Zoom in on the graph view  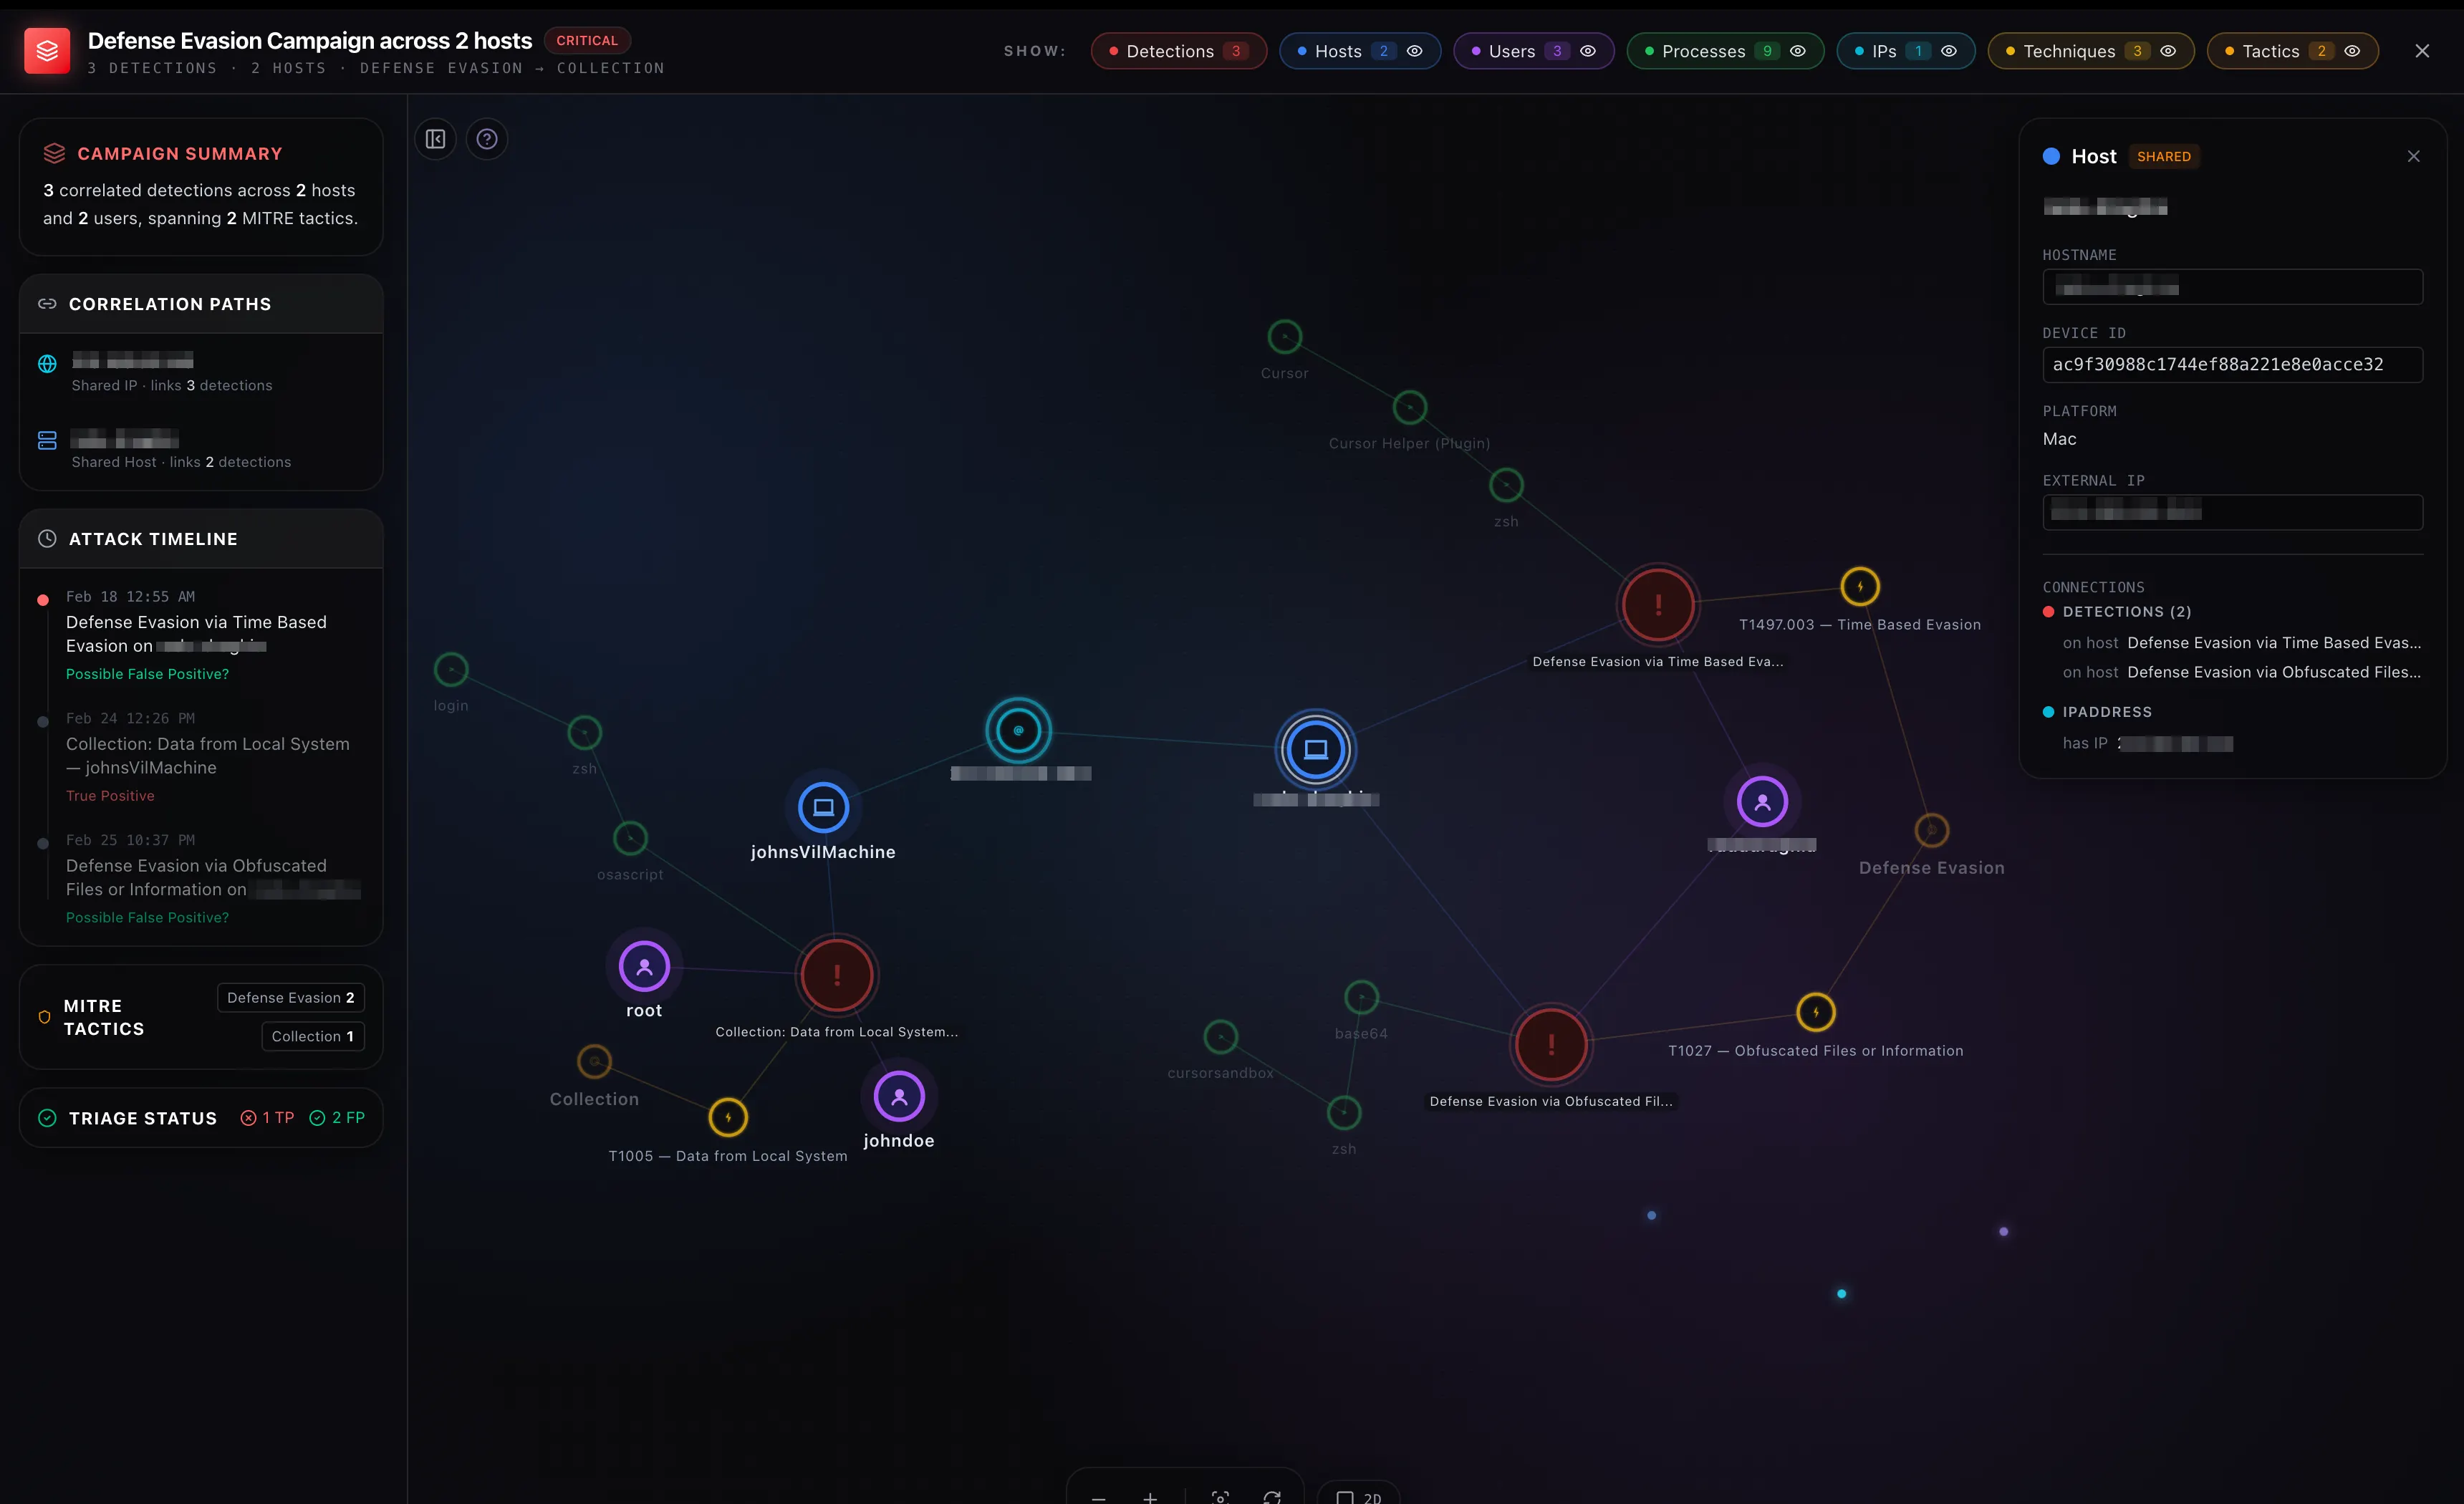coord(1150,1497)
